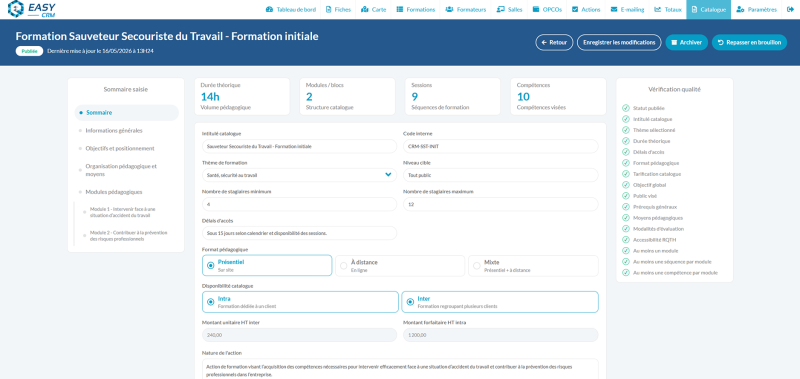Viewport: 800px width, 379px height.
Task: Click the check icon next to Statut publiée
Action: click(626, 108)
